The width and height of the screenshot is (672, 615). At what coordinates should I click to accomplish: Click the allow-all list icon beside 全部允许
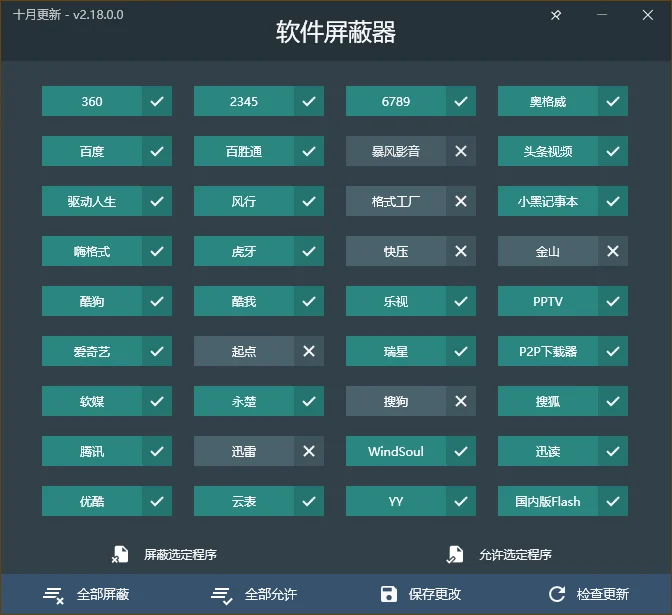coord(222,595)
